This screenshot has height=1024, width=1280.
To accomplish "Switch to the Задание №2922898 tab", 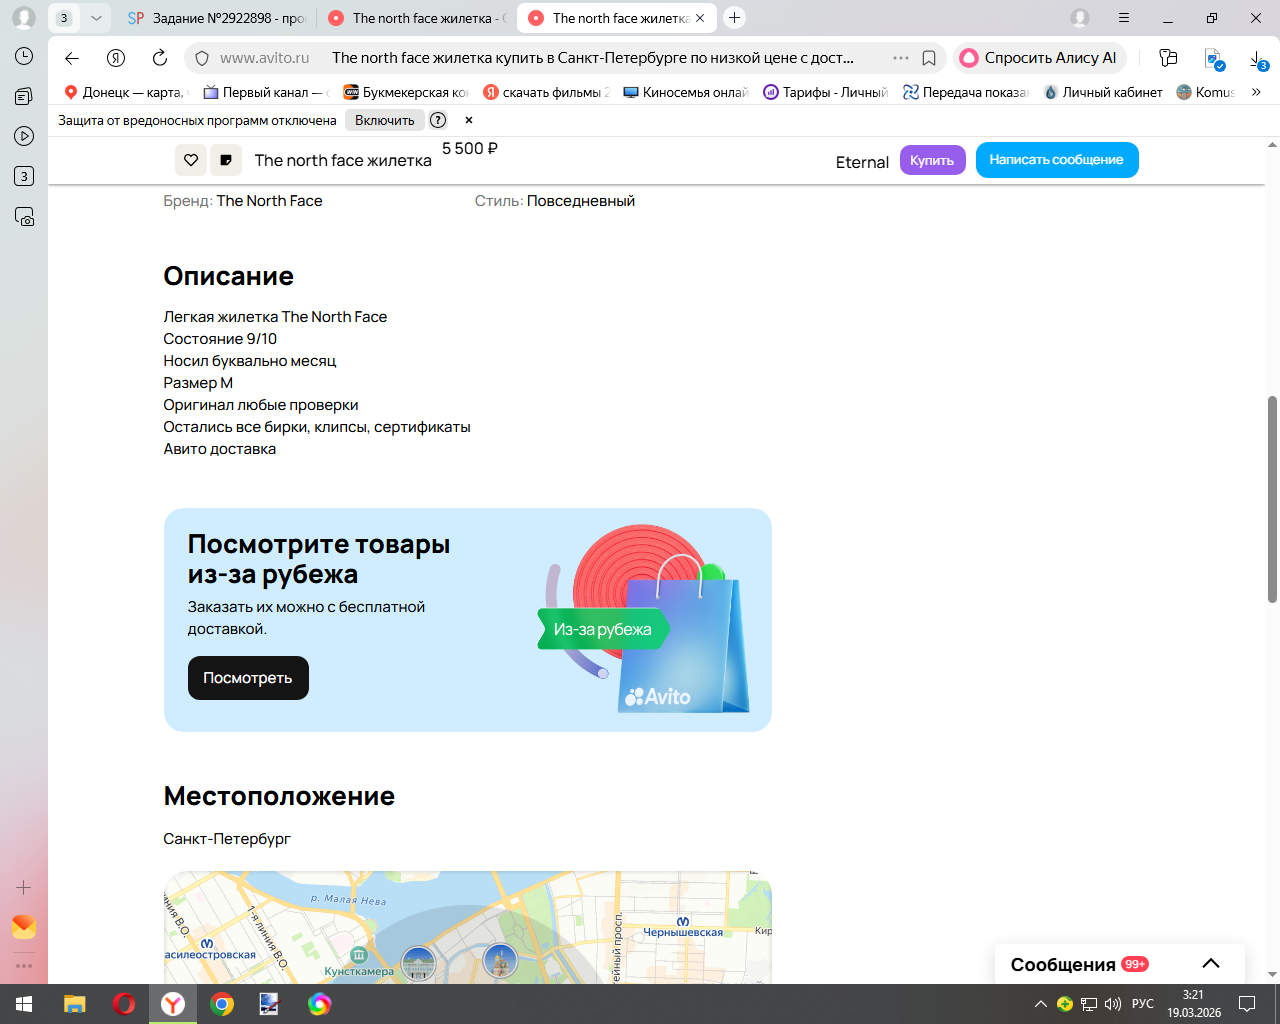I will (216, 18).
